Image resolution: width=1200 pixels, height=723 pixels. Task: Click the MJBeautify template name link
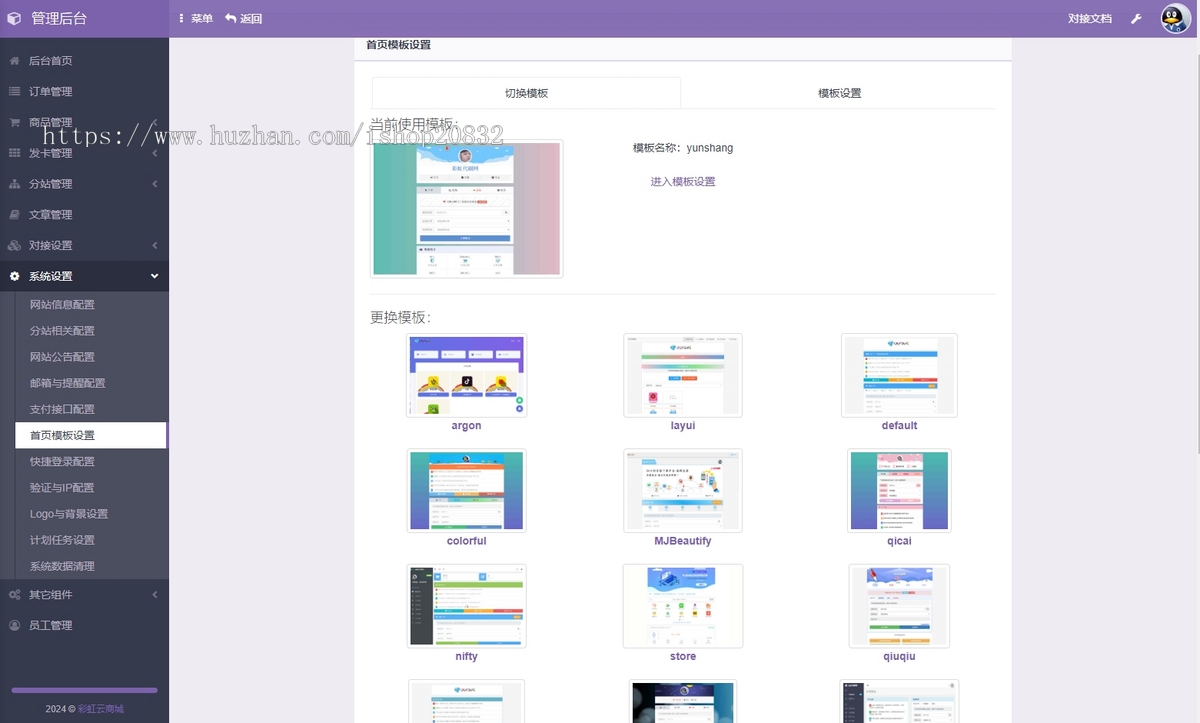coord(683,541)
